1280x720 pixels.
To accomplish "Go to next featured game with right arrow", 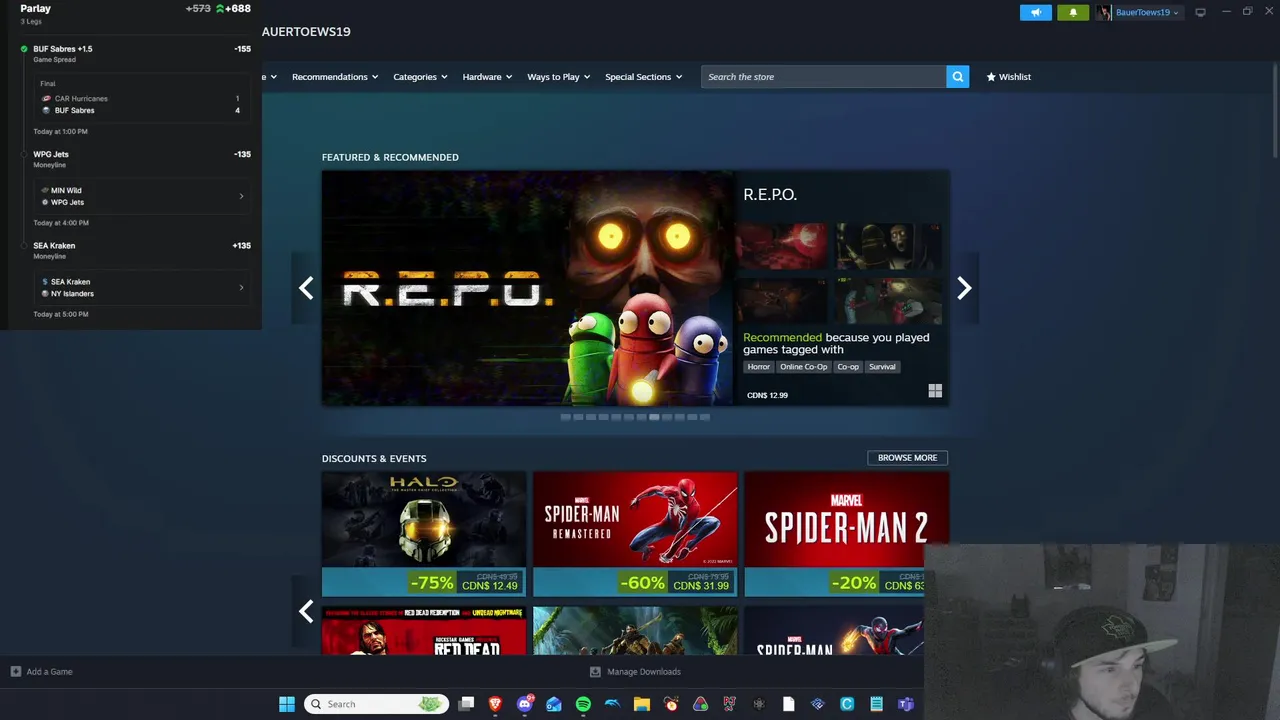I will 963,288.
